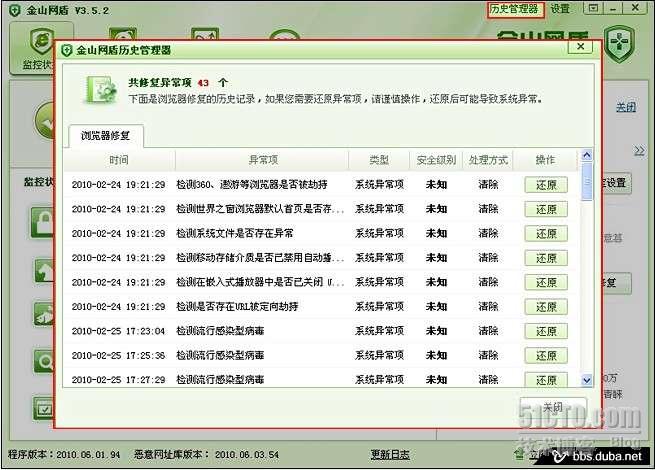Minimize the 金山网盾 main window
This screenshot has height=470, width=655.
click(x=613, y=8)
